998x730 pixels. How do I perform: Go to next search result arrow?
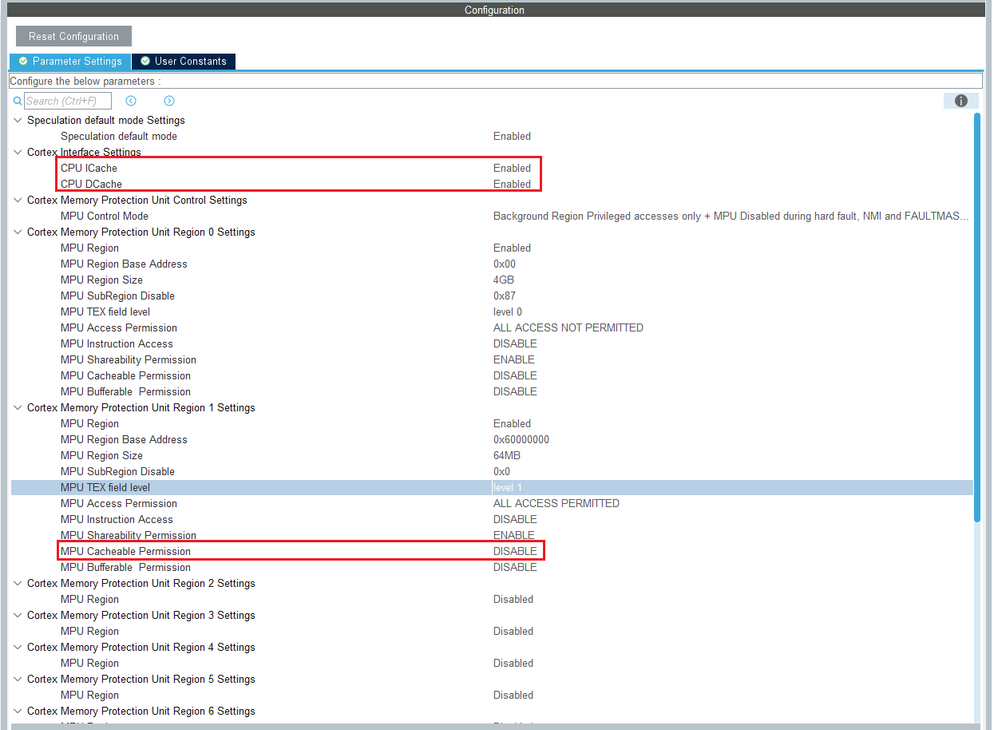tap(169, 101)
